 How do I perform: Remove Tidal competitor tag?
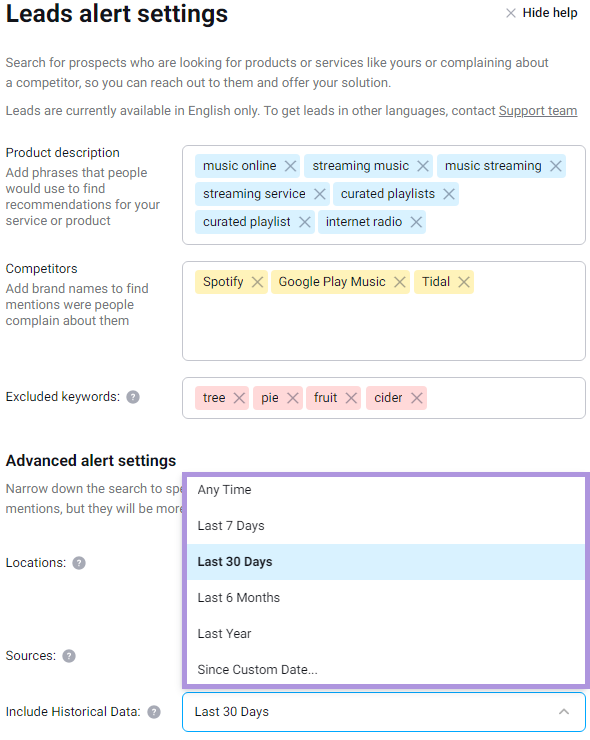point(464,282)
